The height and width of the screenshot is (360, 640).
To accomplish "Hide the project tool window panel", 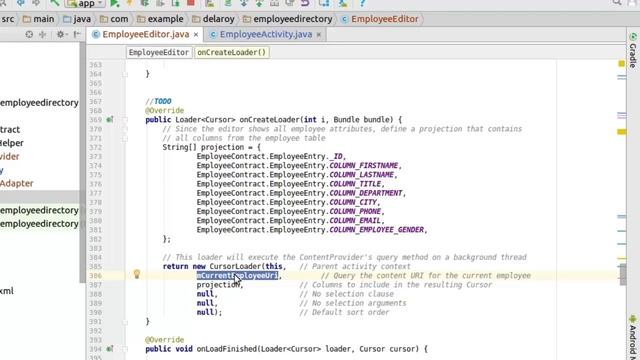I will 77,35.
